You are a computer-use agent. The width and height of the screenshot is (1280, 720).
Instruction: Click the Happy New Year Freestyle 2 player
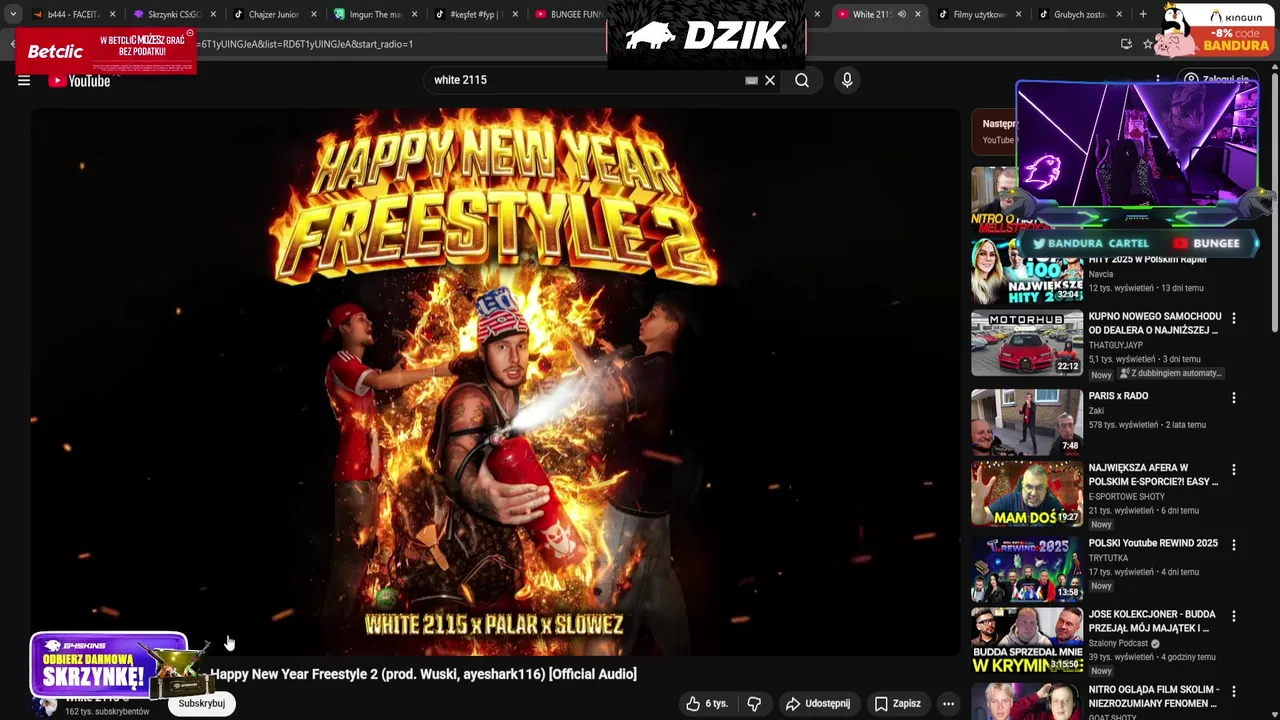click(495, 381)
